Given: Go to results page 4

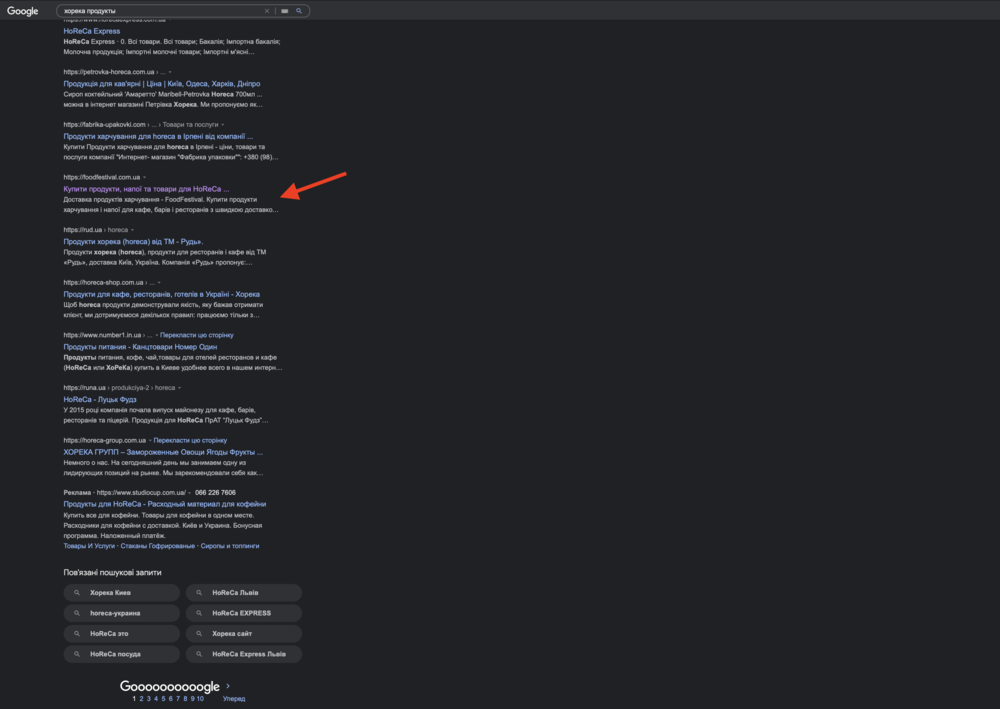Looking at the screenshot, I should click(156, 699).
